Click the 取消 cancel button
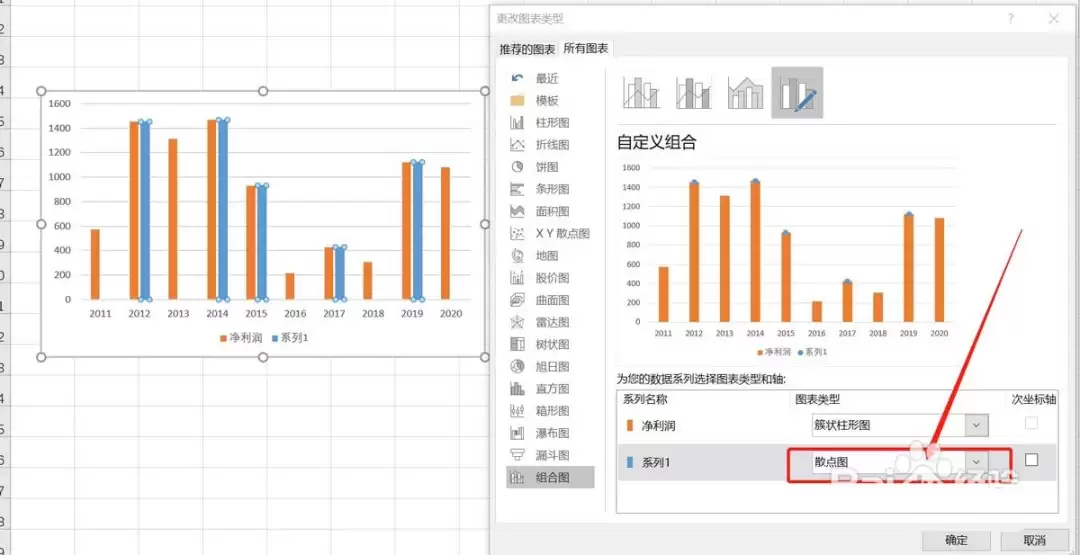The height and width of the screenshot is (555, 1080). [x=1035, y=541]
